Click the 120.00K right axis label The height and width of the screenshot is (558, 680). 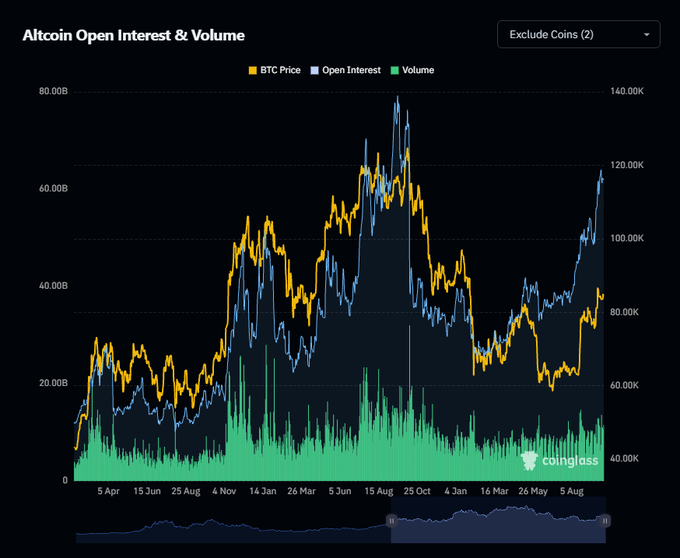coord(627,165)
